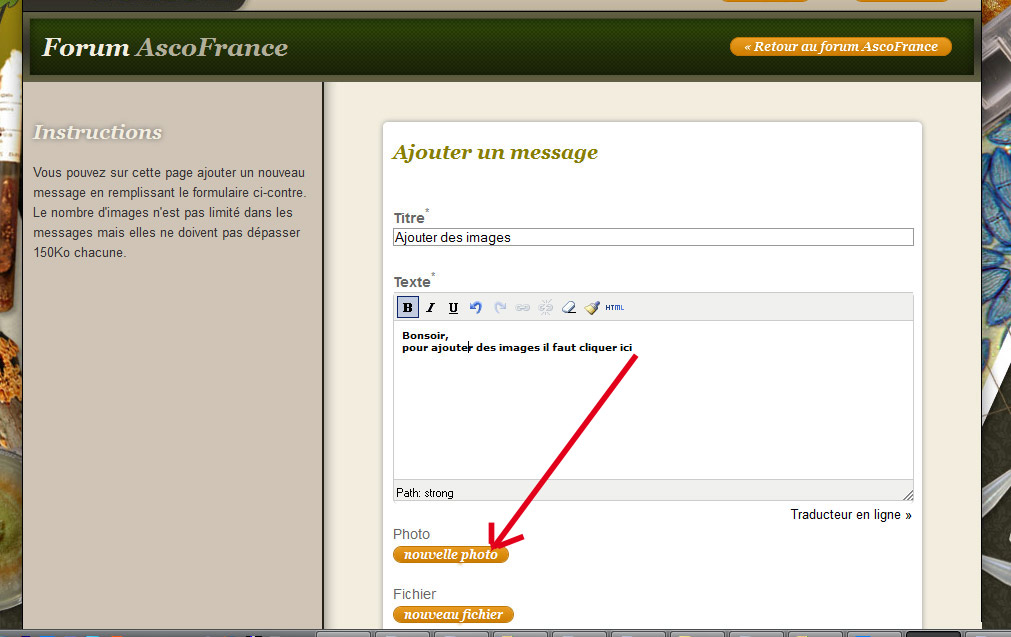Click the 'Instructions' sidebar heading
The image size is (1011, 637).
click(97, 132)
